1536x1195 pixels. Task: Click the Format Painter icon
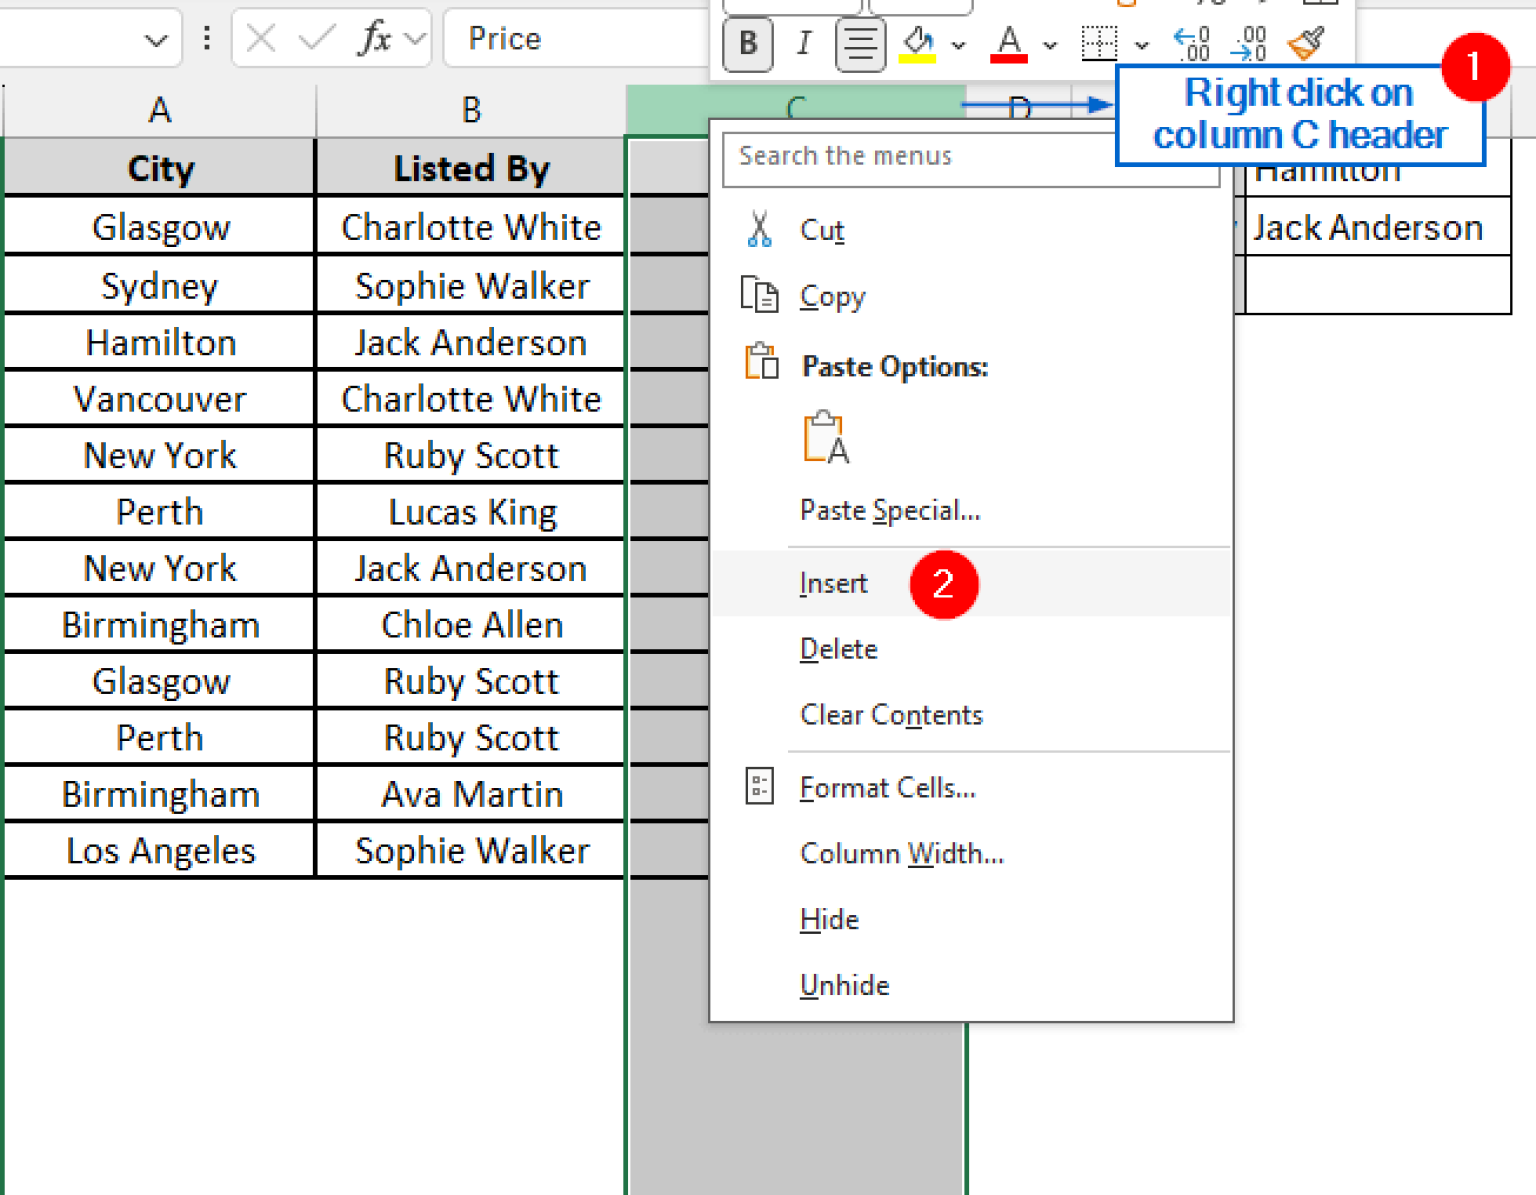pos(1306,42)
